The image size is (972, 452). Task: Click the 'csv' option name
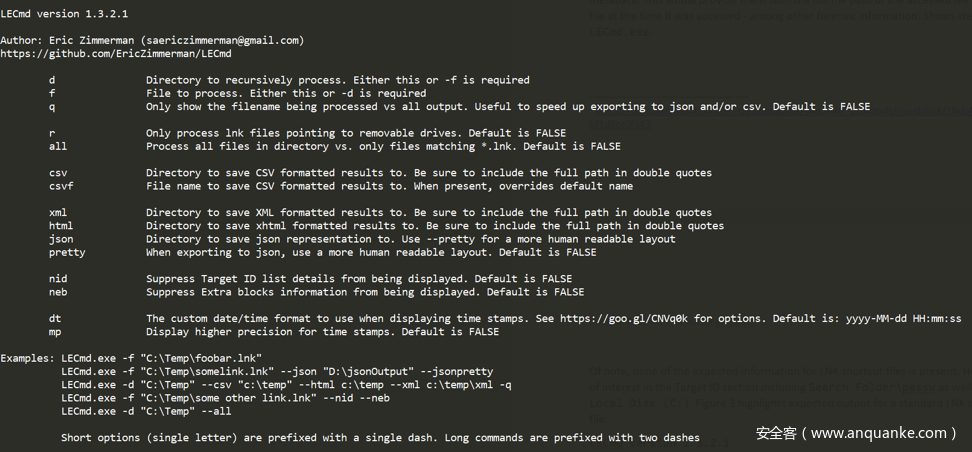coord(58,173)
